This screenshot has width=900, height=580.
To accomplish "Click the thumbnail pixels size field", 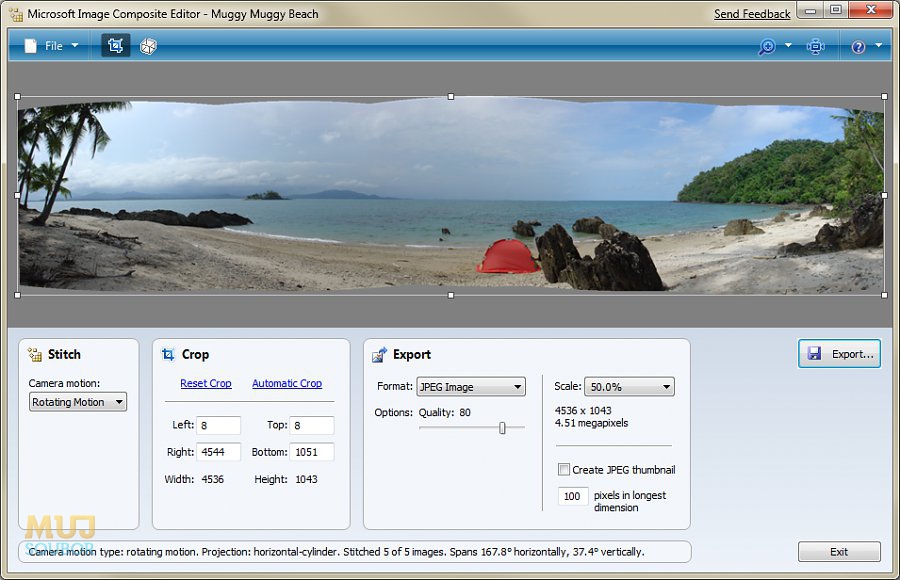I will point(573,496).
